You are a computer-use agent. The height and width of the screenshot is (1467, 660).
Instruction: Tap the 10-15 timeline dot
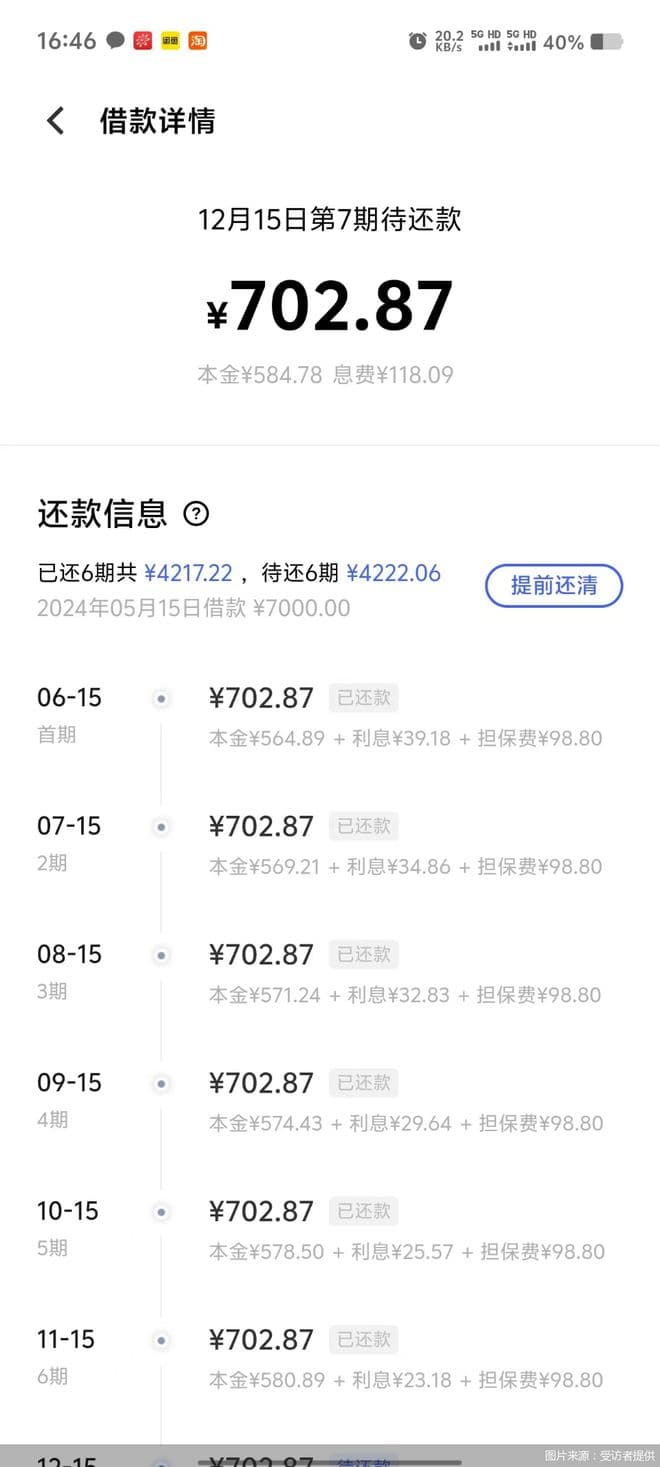(161, 1211)
